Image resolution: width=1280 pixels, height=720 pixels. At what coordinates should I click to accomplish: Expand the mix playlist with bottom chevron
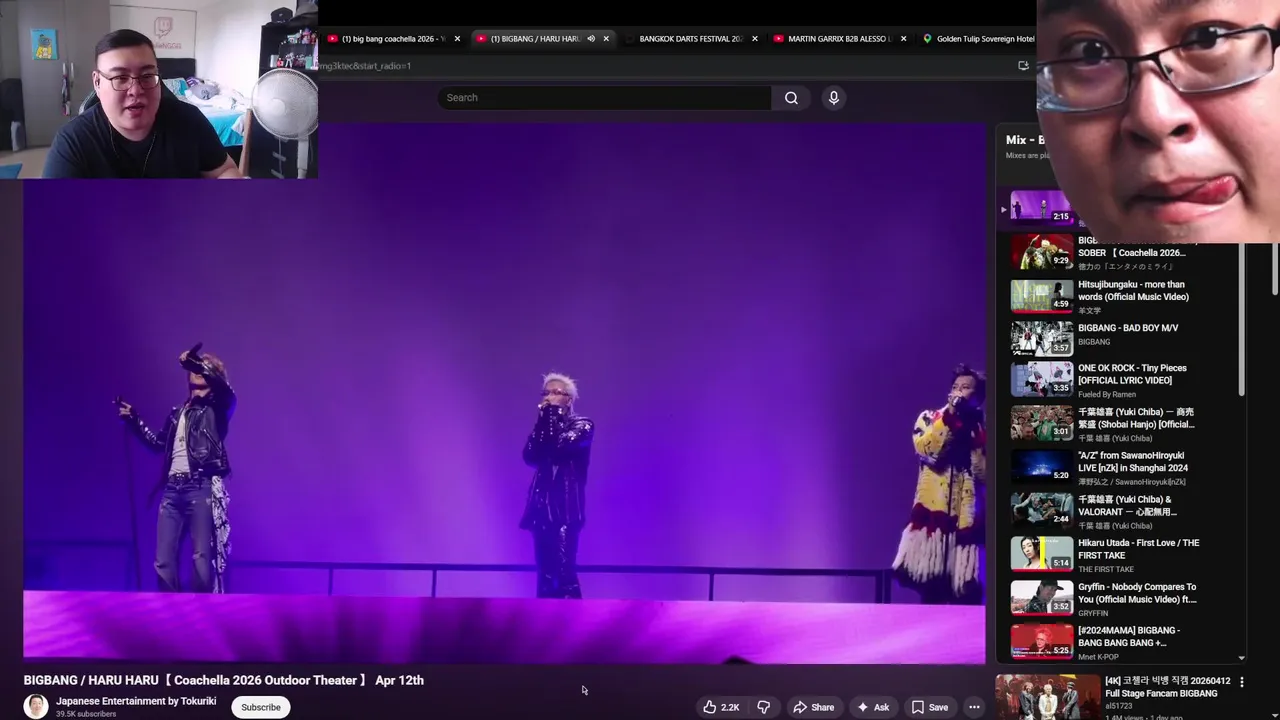(x=1241, y=657)
